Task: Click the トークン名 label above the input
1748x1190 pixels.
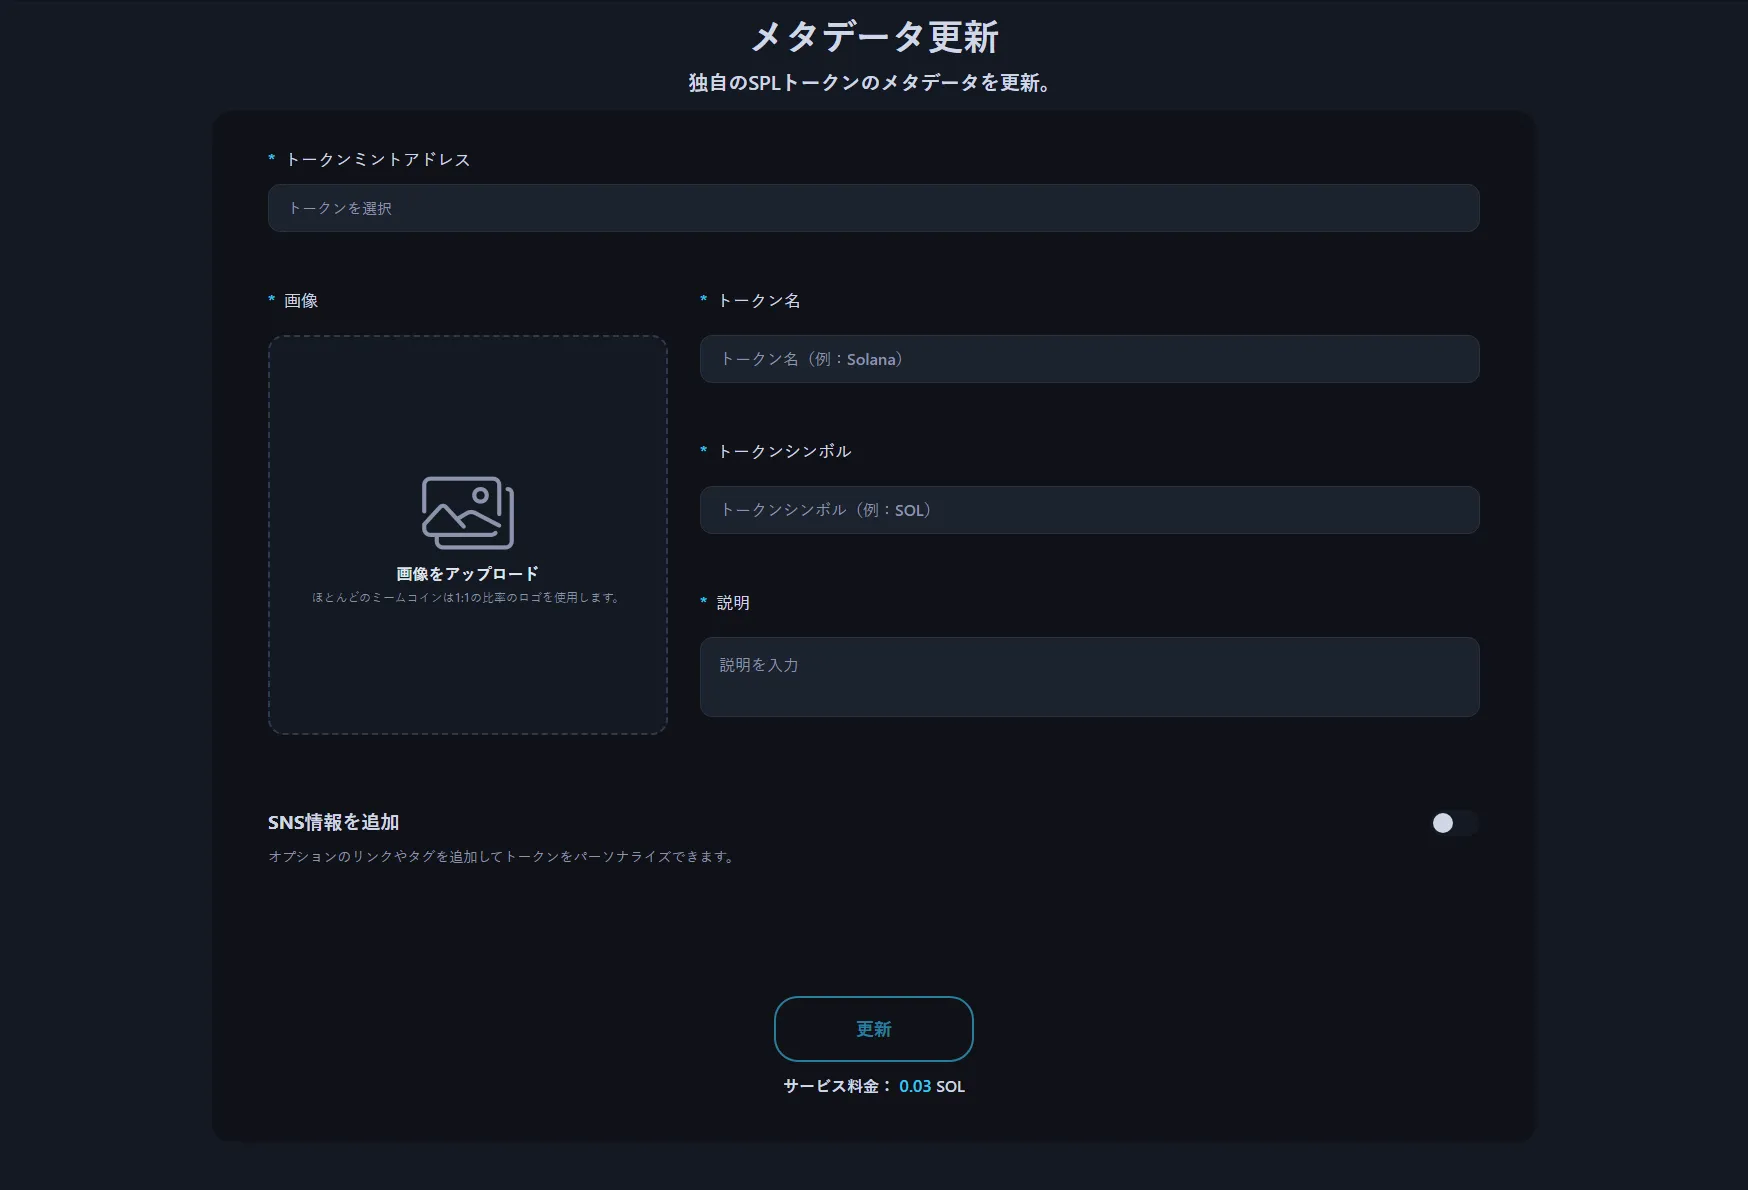Action: pyautogui.click(x=759, y=301)
